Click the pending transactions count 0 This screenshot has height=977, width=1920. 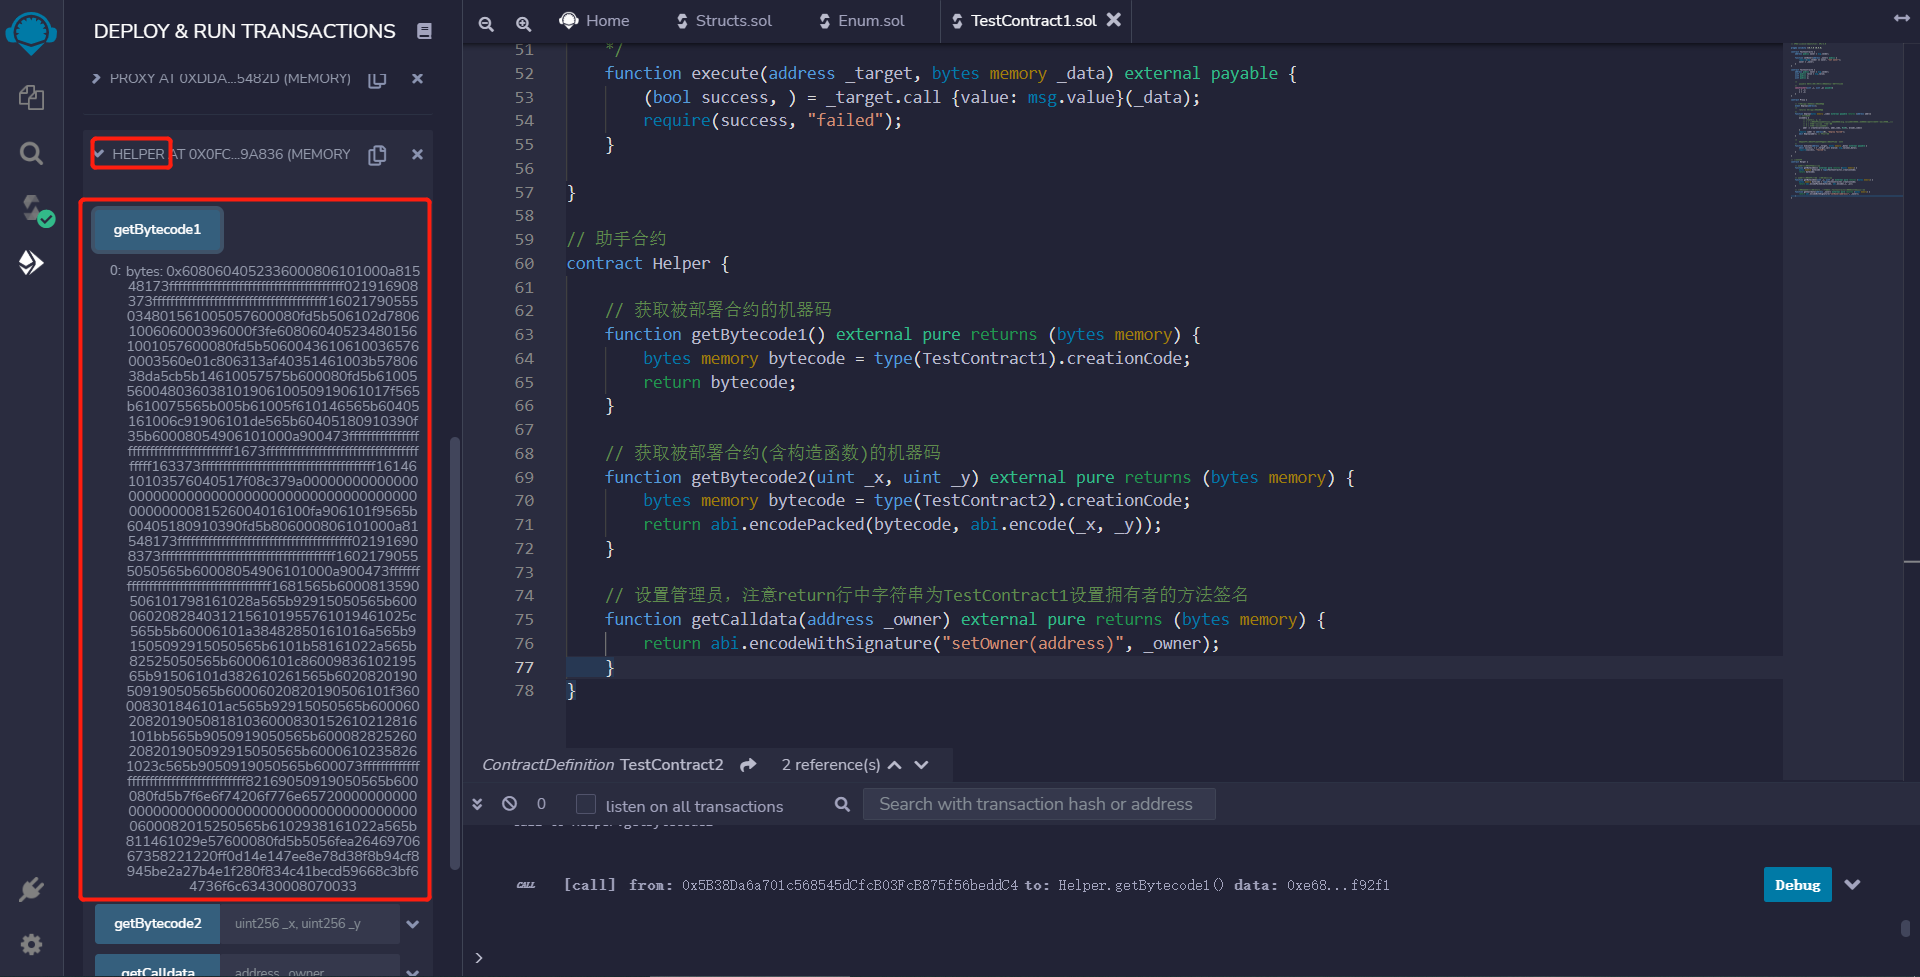541,804
